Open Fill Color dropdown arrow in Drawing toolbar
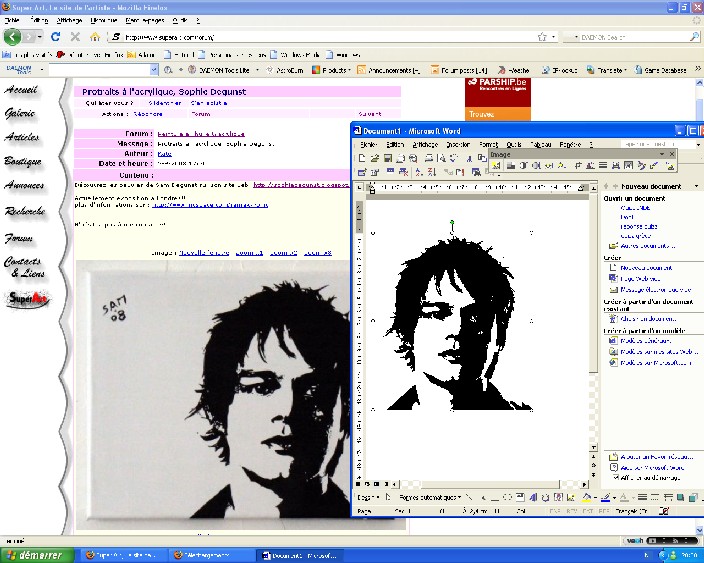 pyautogui.click(x=595, y=497)
